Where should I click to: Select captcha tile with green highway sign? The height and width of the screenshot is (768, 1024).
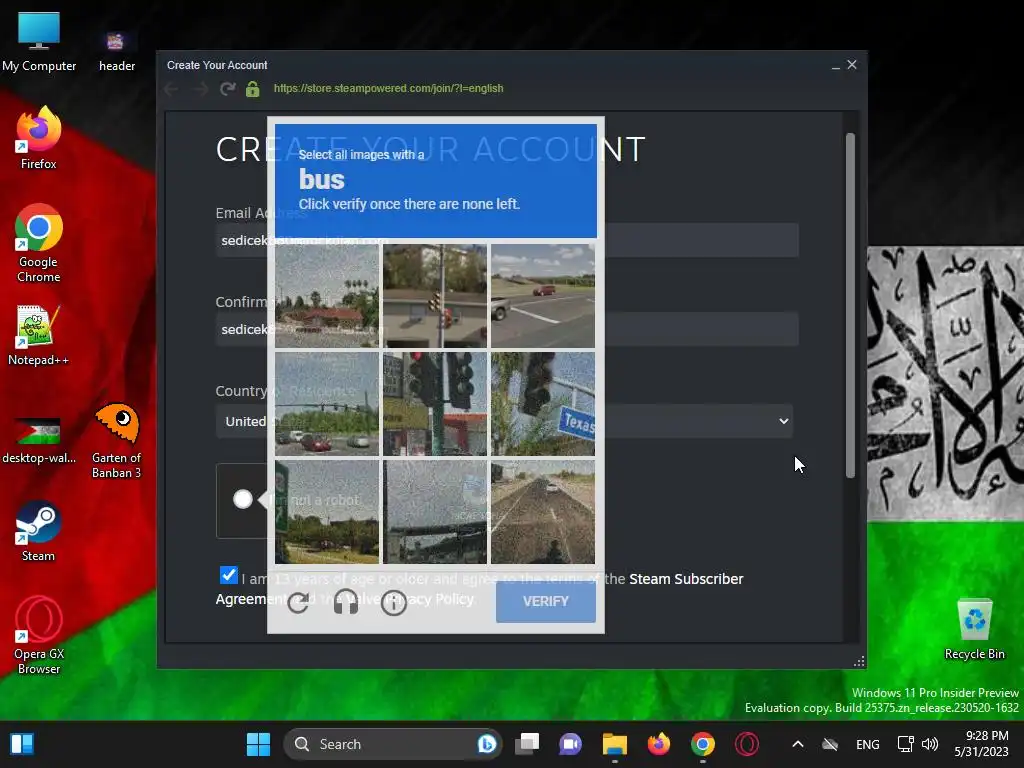pyautogui.click(x=327, y=511)
